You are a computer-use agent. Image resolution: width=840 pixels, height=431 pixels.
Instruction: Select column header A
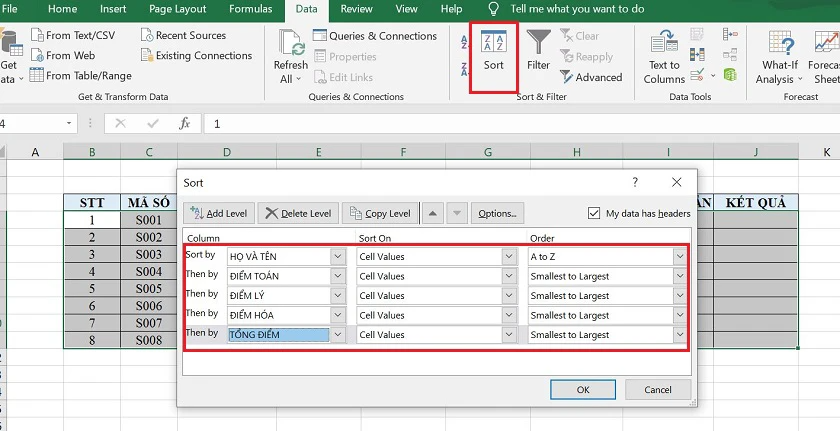[35, 152]
